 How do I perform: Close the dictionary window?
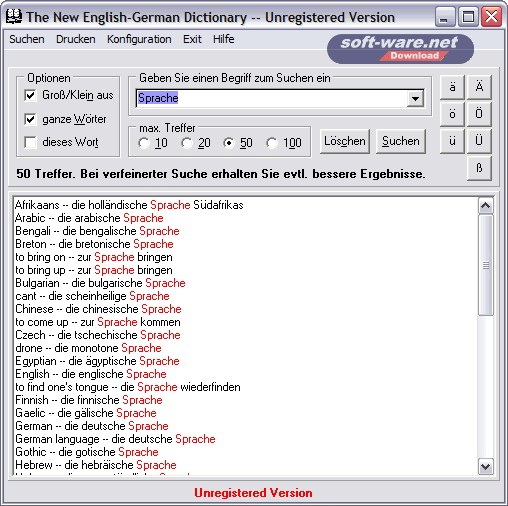pos(491,17)
